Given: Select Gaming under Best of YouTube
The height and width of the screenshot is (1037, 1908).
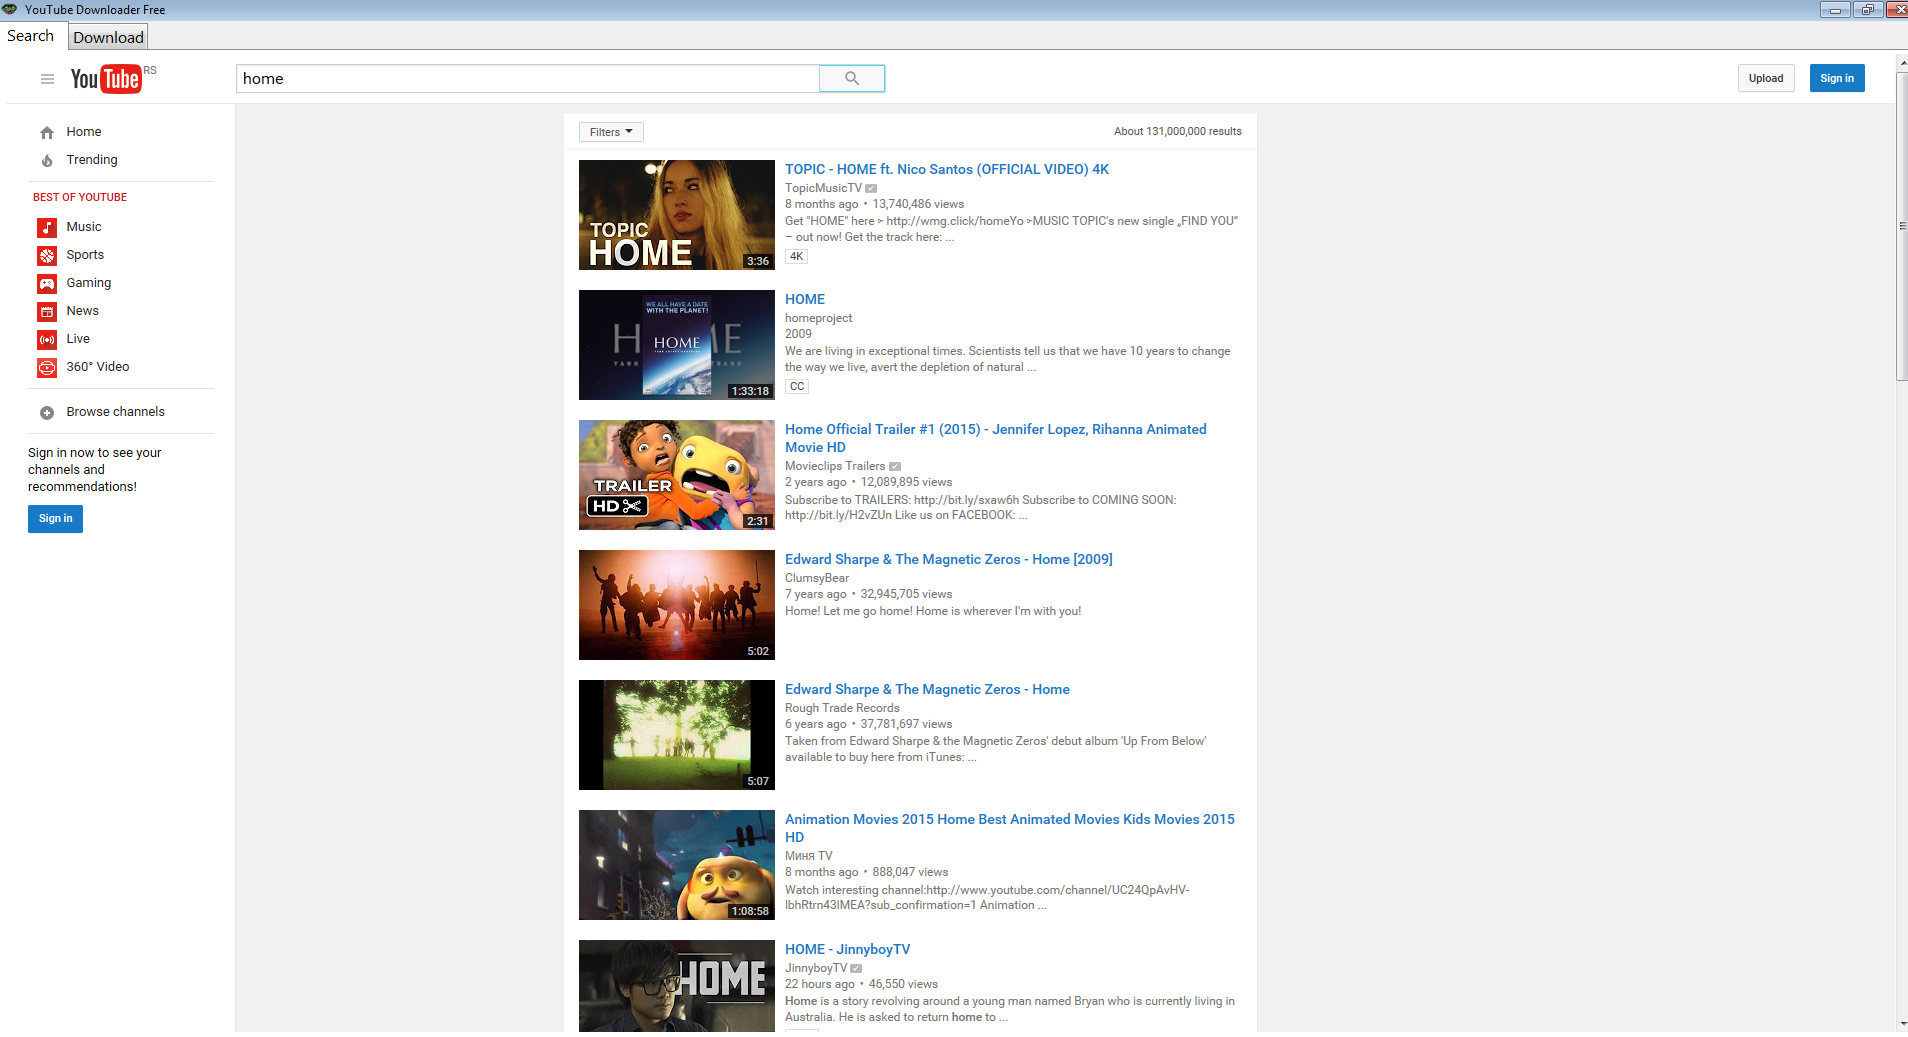Looking at the screenshot, I should point(89,283).
